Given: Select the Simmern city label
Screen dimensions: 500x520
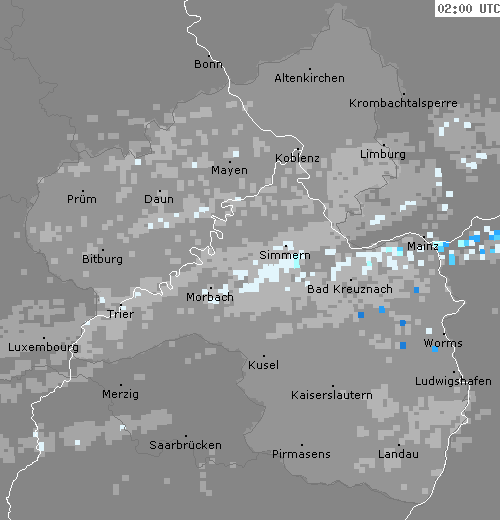Looking at the screenshot, I should coord(285,255).
